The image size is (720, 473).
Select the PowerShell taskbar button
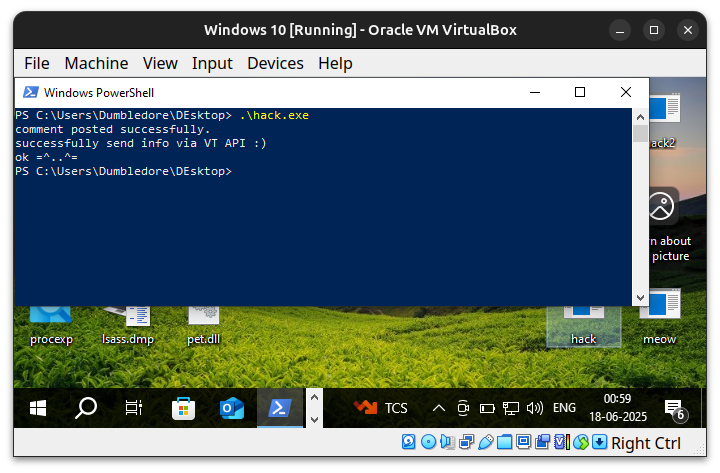280,408
